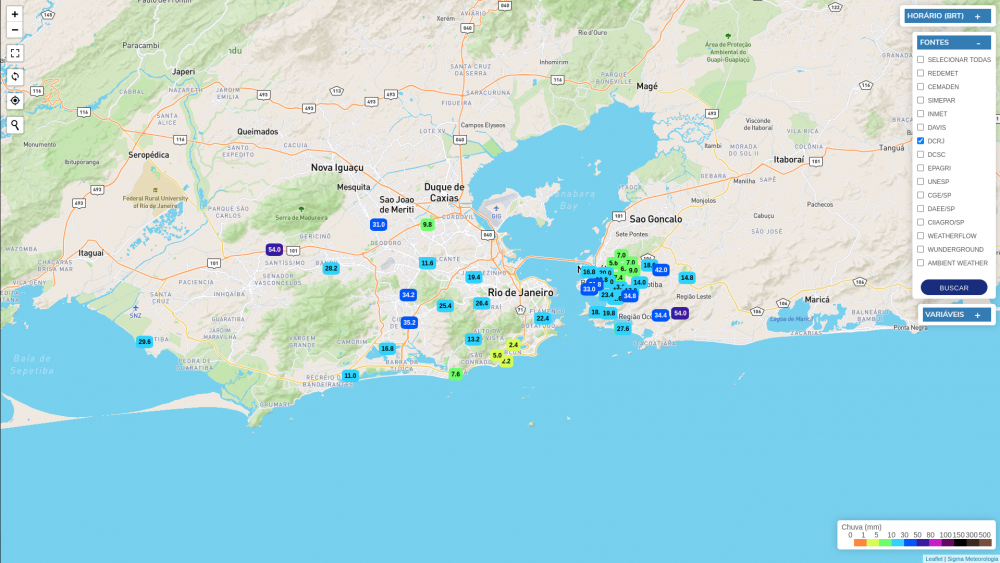Open the Leaflet attribution link
Viewport: 1000px width, 563px height.
(934, 559)
